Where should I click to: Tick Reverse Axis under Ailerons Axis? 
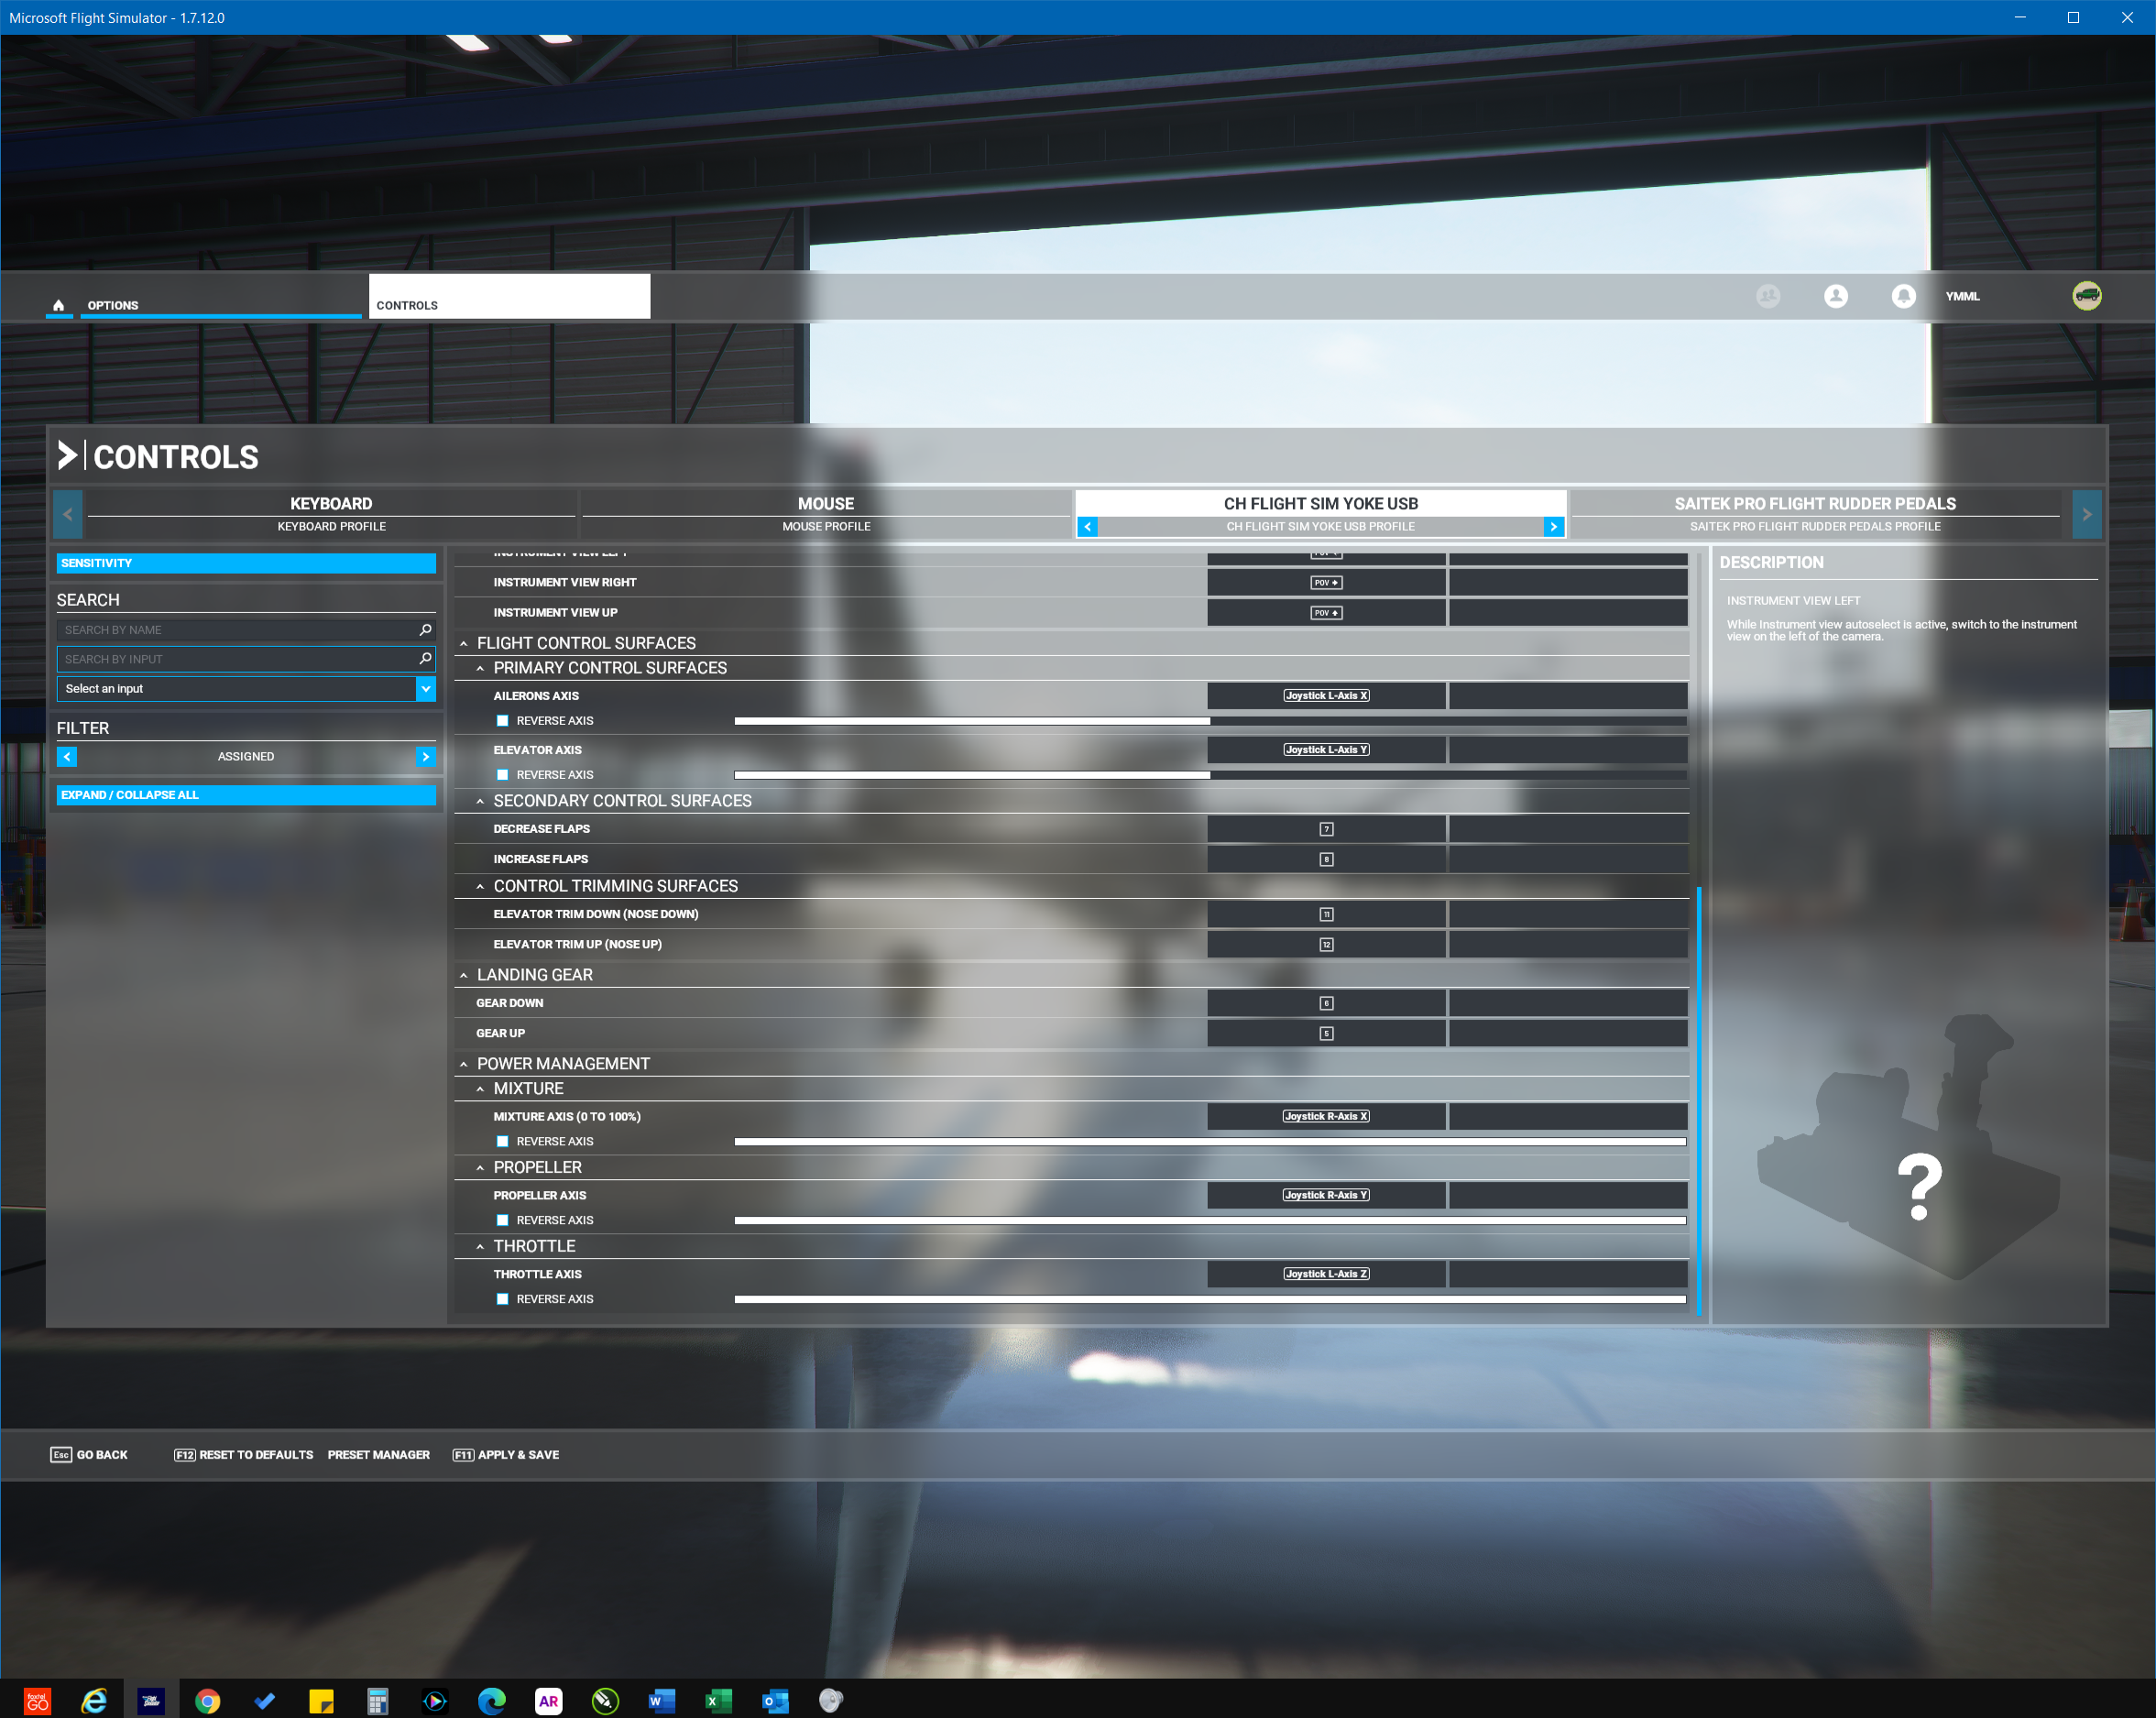pyautogui.click(x=503, y=720)
